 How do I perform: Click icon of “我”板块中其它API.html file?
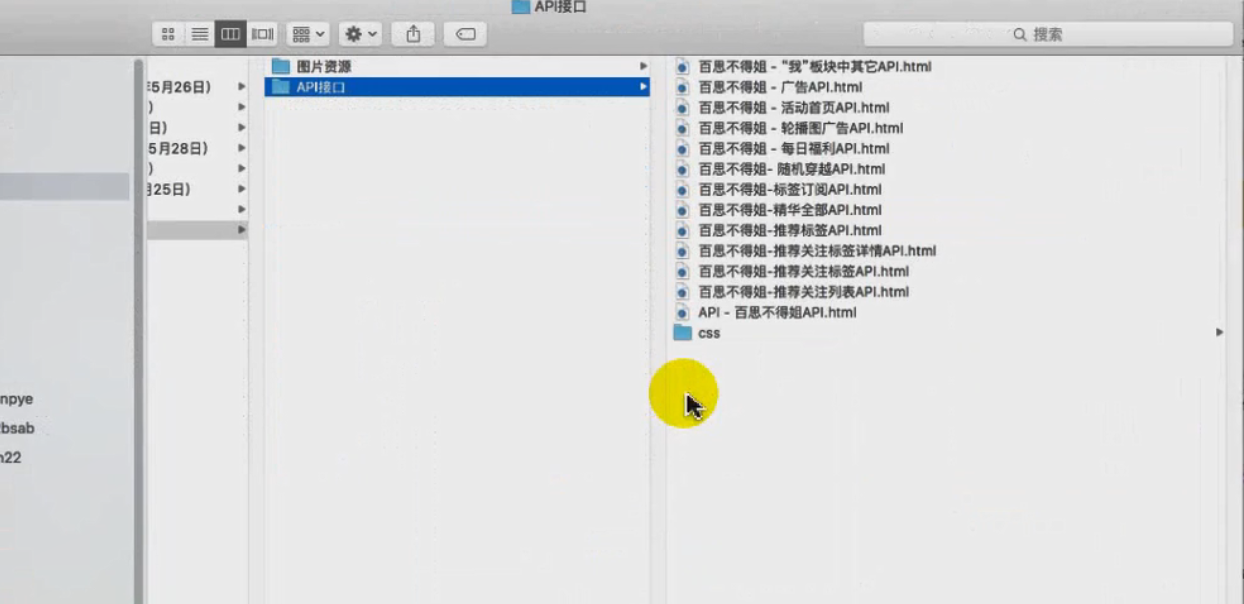coord(683,66)
